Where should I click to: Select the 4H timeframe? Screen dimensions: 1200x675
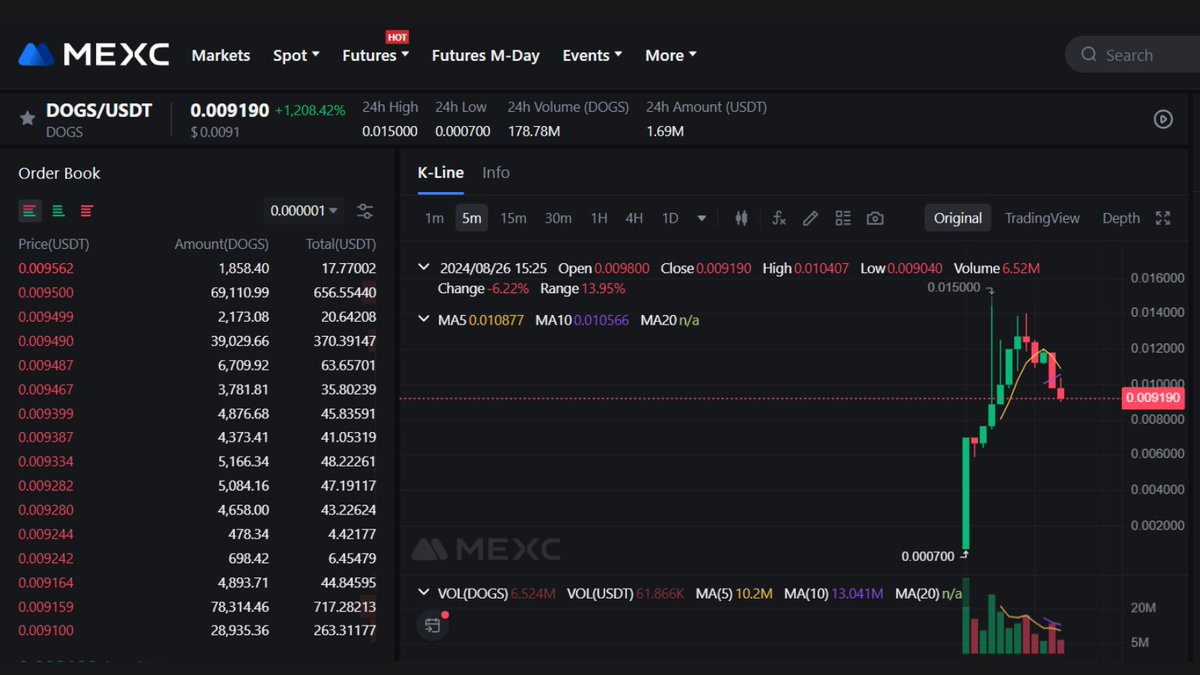[634, 218]
